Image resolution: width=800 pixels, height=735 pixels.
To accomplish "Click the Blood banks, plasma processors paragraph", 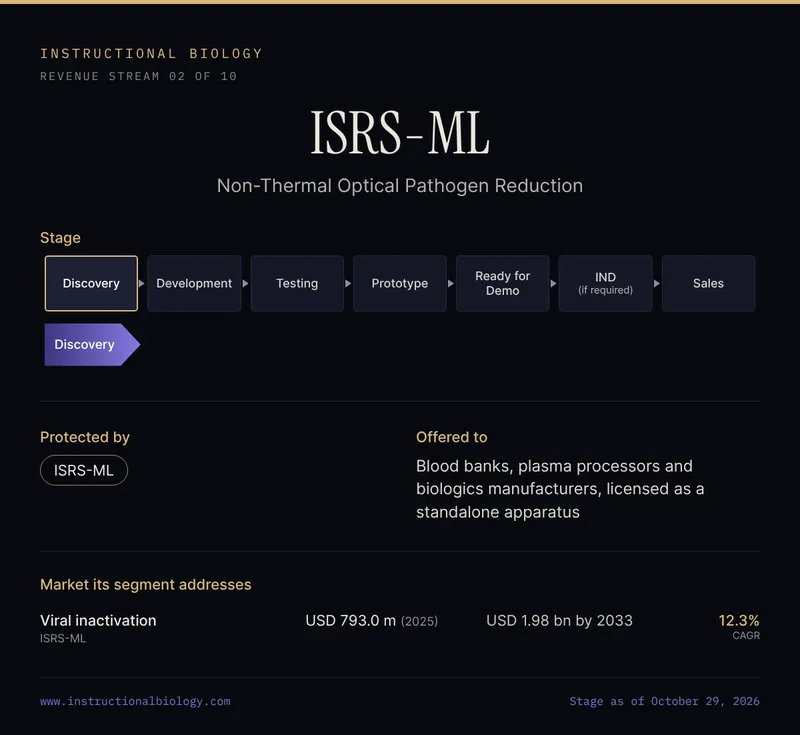I will (560, 489).
